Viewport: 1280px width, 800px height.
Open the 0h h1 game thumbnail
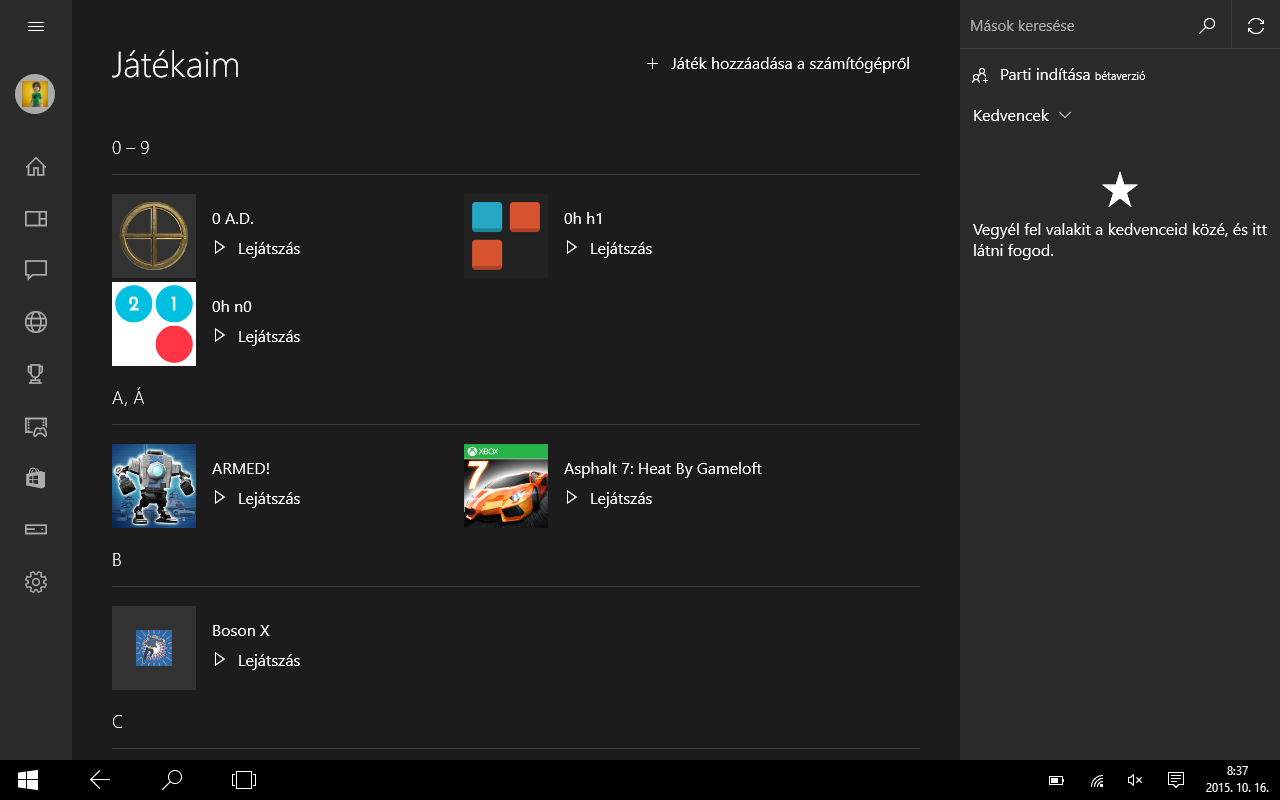tap(506, 236)
